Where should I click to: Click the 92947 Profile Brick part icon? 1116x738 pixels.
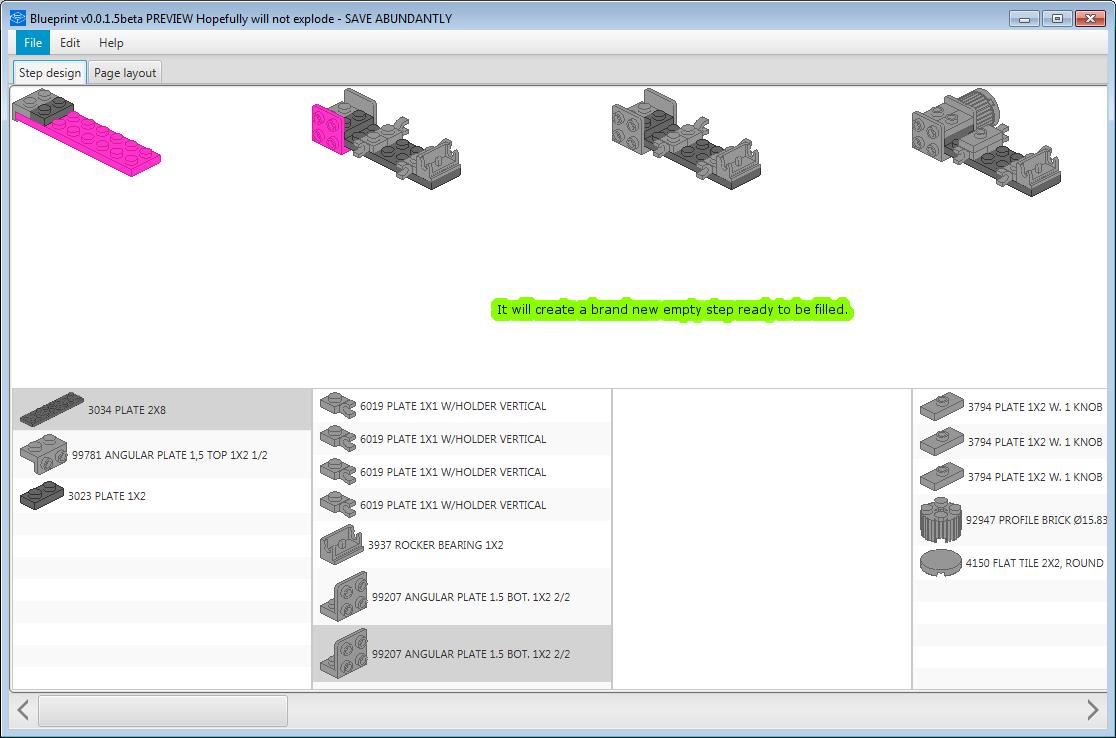941,520
